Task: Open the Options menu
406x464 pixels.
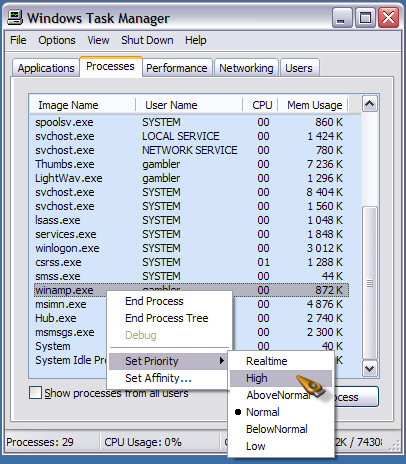Action: click(57, 40)
